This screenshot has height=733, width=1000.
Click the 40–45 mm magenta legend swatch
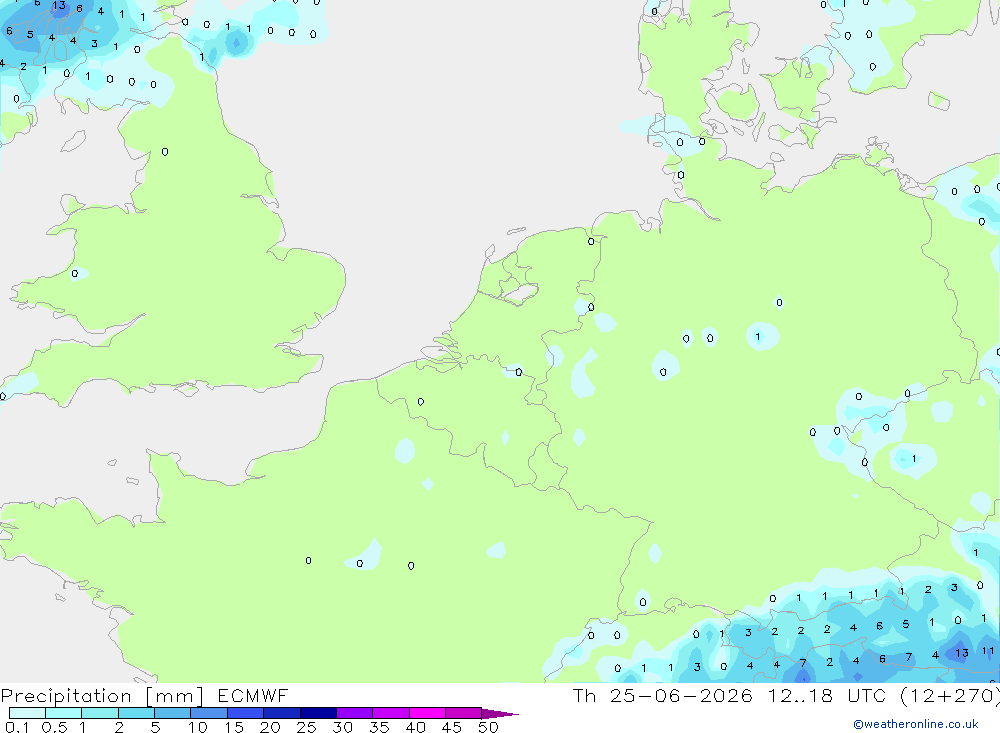(427, 713)
